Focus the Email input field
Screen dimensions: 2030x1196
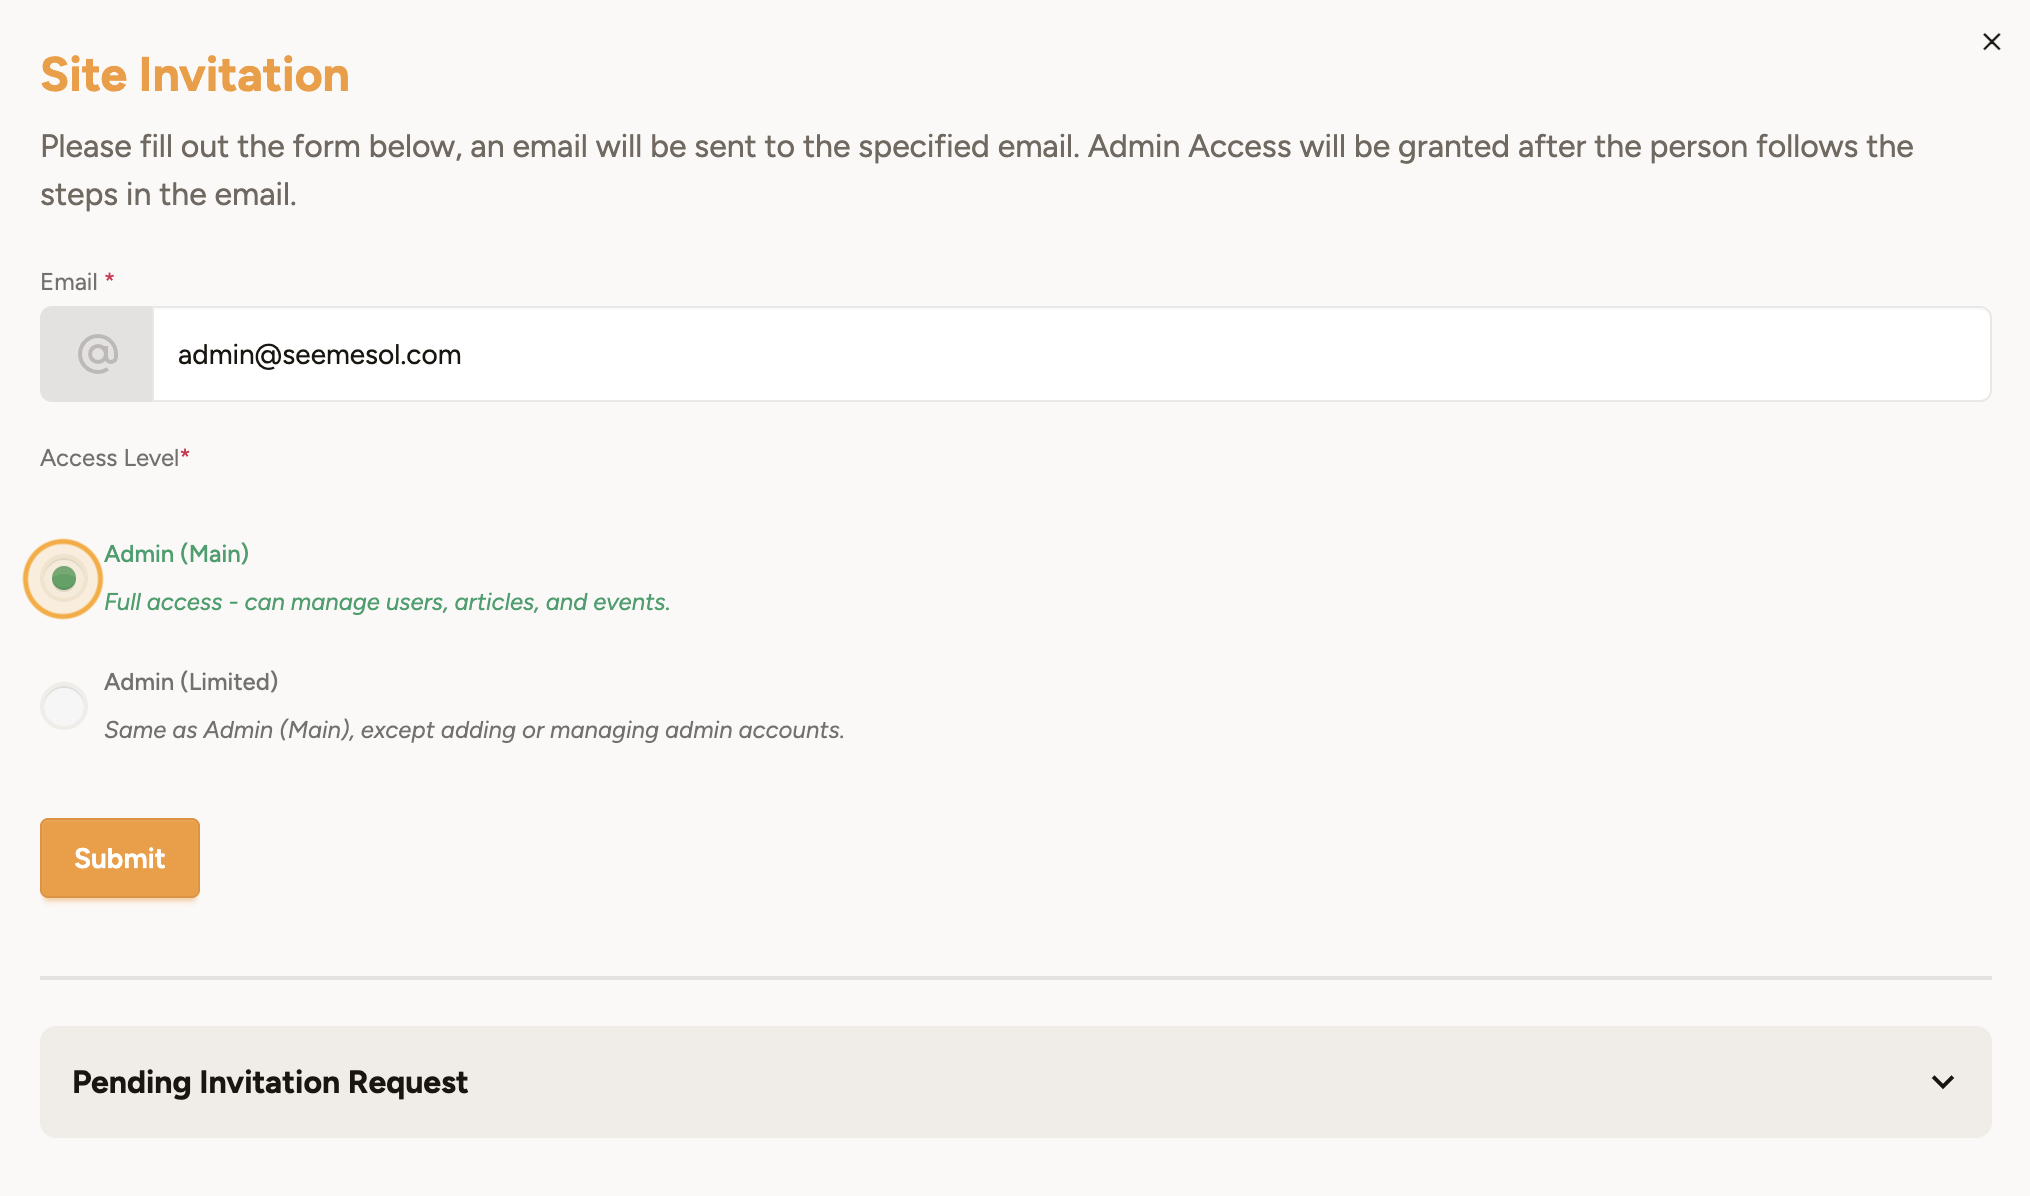coord(1072,354)
